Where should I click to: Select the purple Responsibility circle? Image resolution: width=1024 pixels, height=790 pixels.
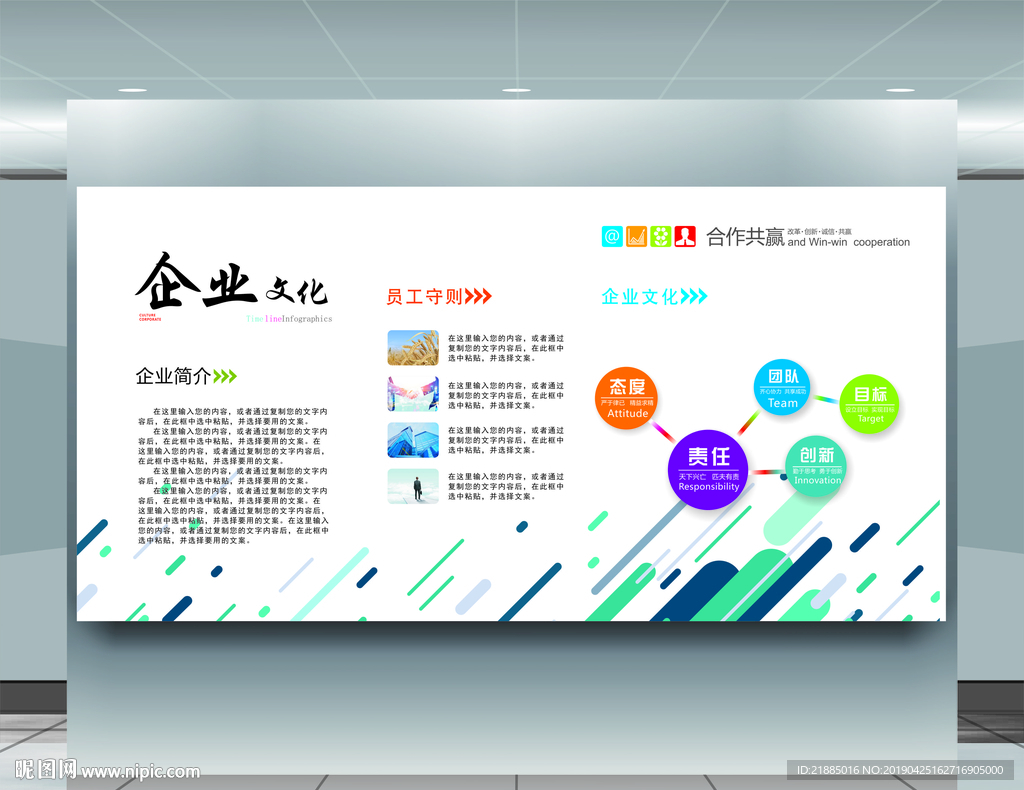[x=708, y=469]
